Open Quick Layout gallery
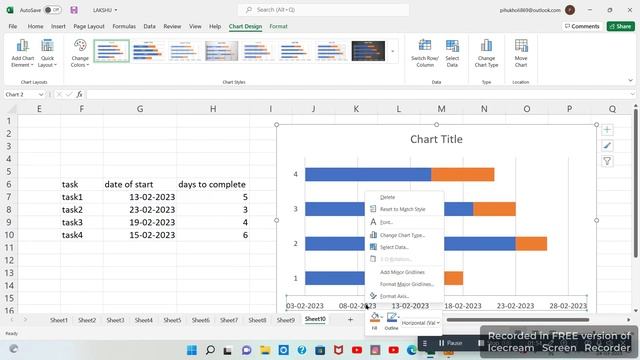Image resolution: width=640 pixels, height=360 pixels. [47, 53]
